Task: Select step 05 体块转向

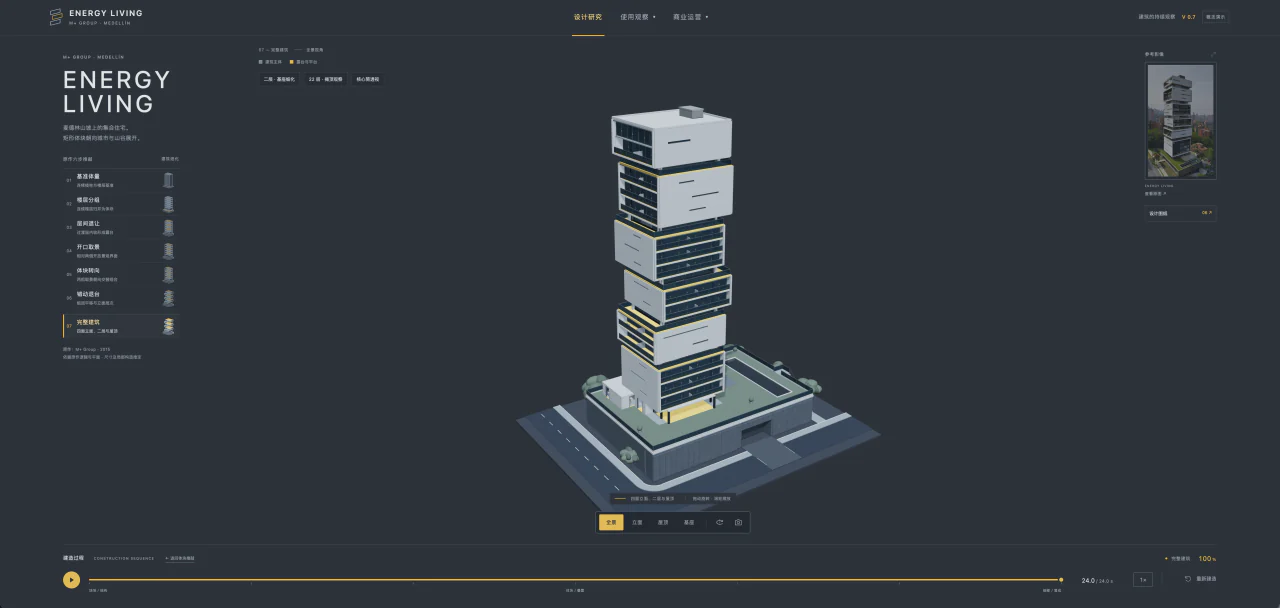Action: click(x=120, y=274)
